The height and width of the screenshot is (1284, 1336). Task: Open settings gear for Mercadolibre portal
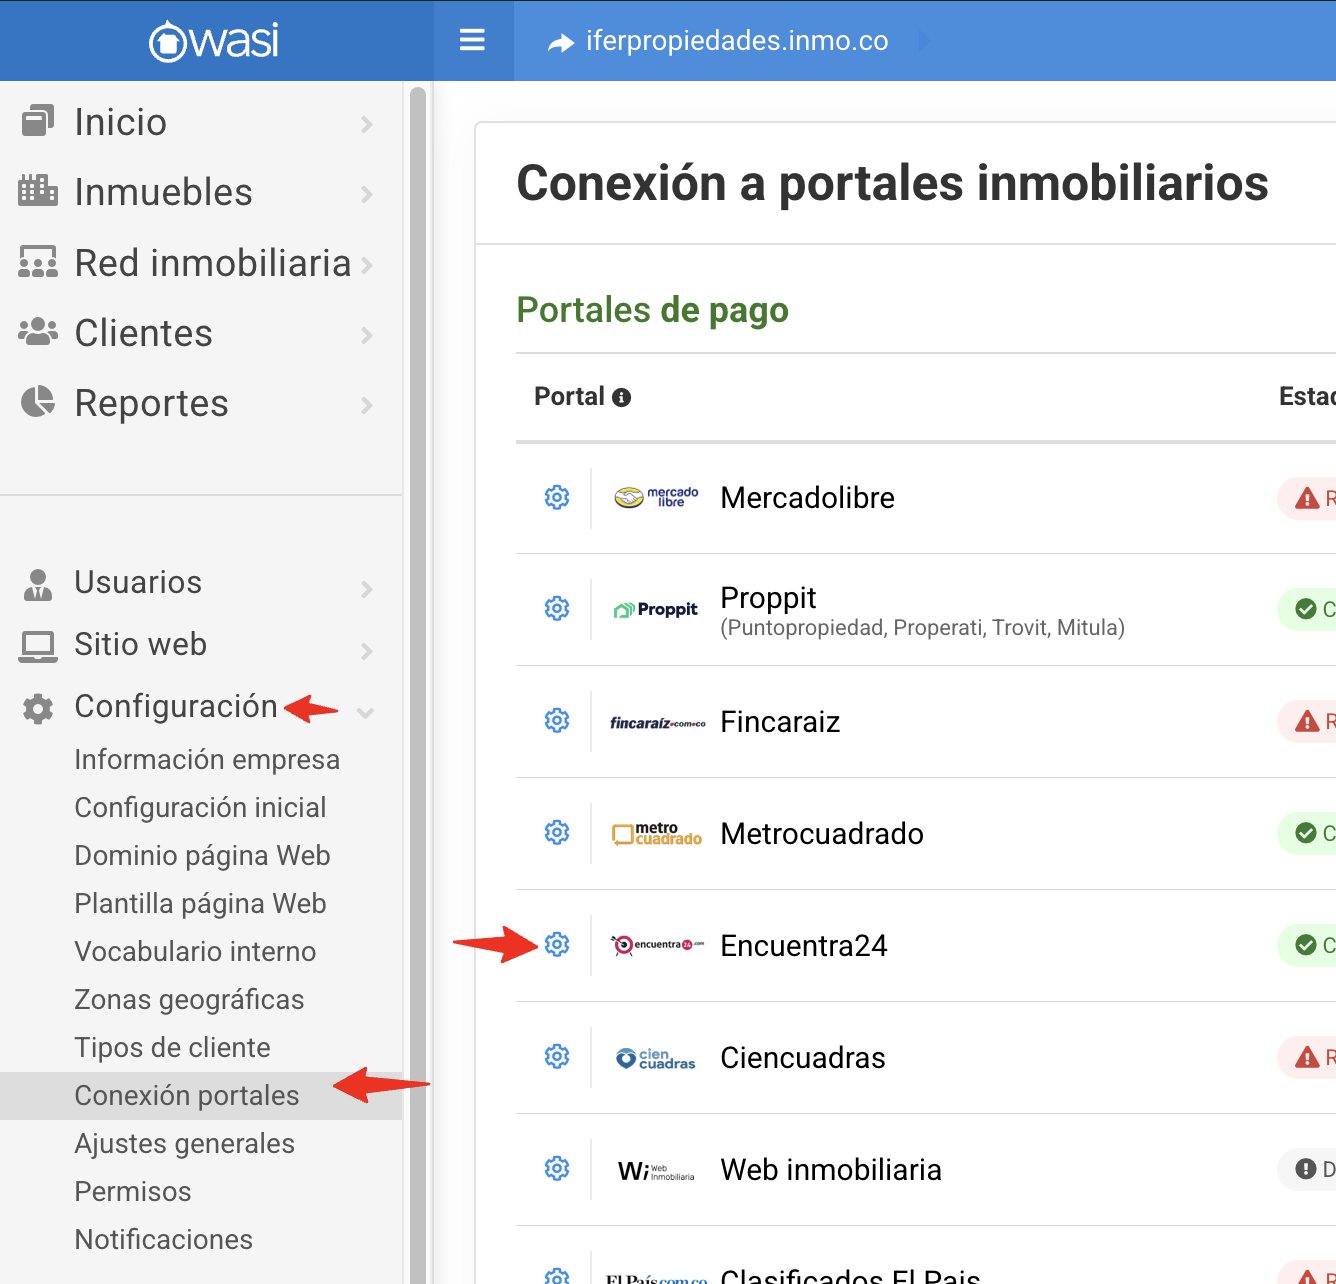[x=557, y=497]
